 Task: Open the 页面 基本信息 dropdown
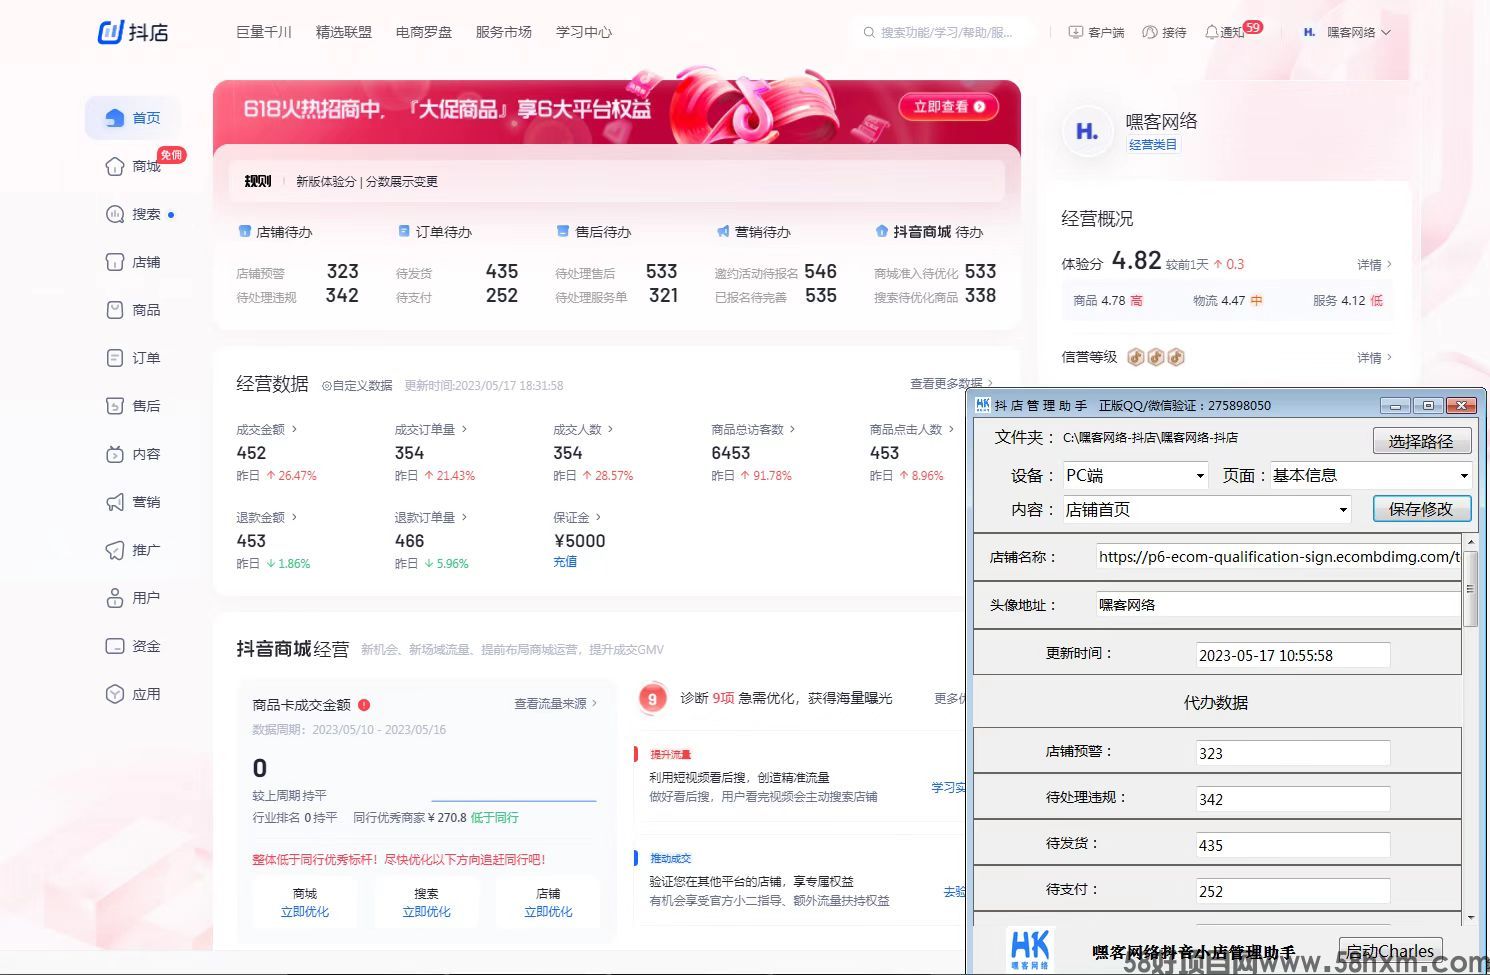pyautogui.click(x=1370, y=476)
